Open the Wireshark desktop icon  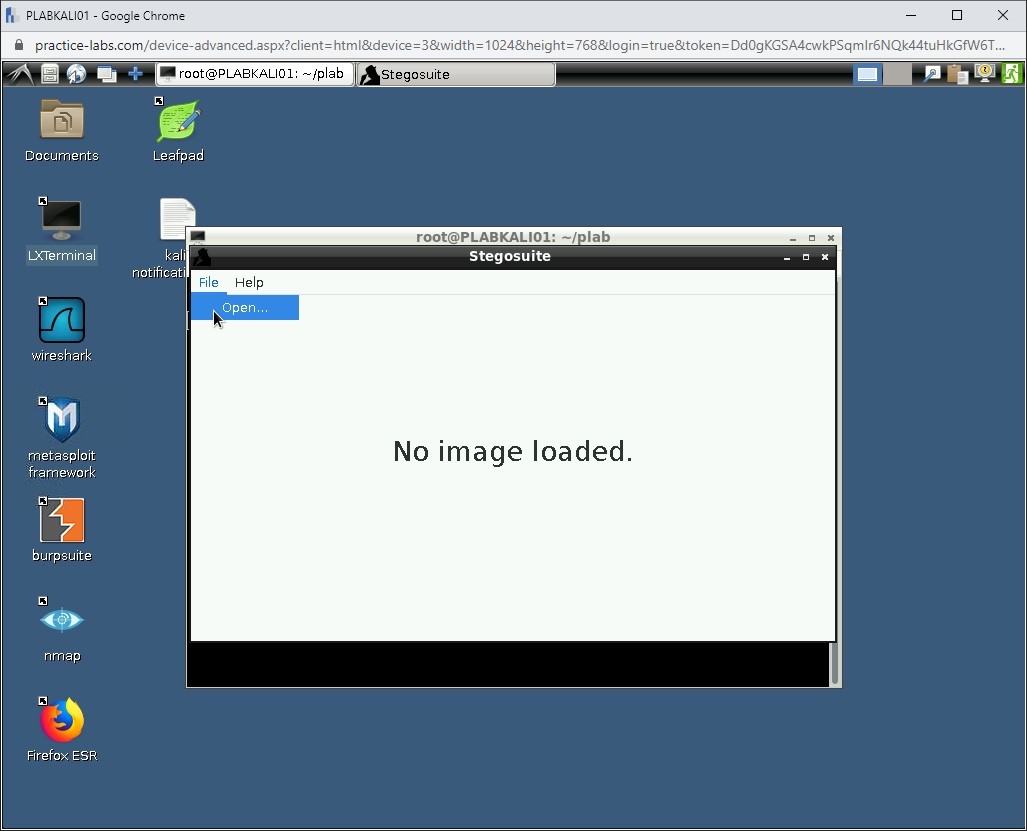pos(61,322)
